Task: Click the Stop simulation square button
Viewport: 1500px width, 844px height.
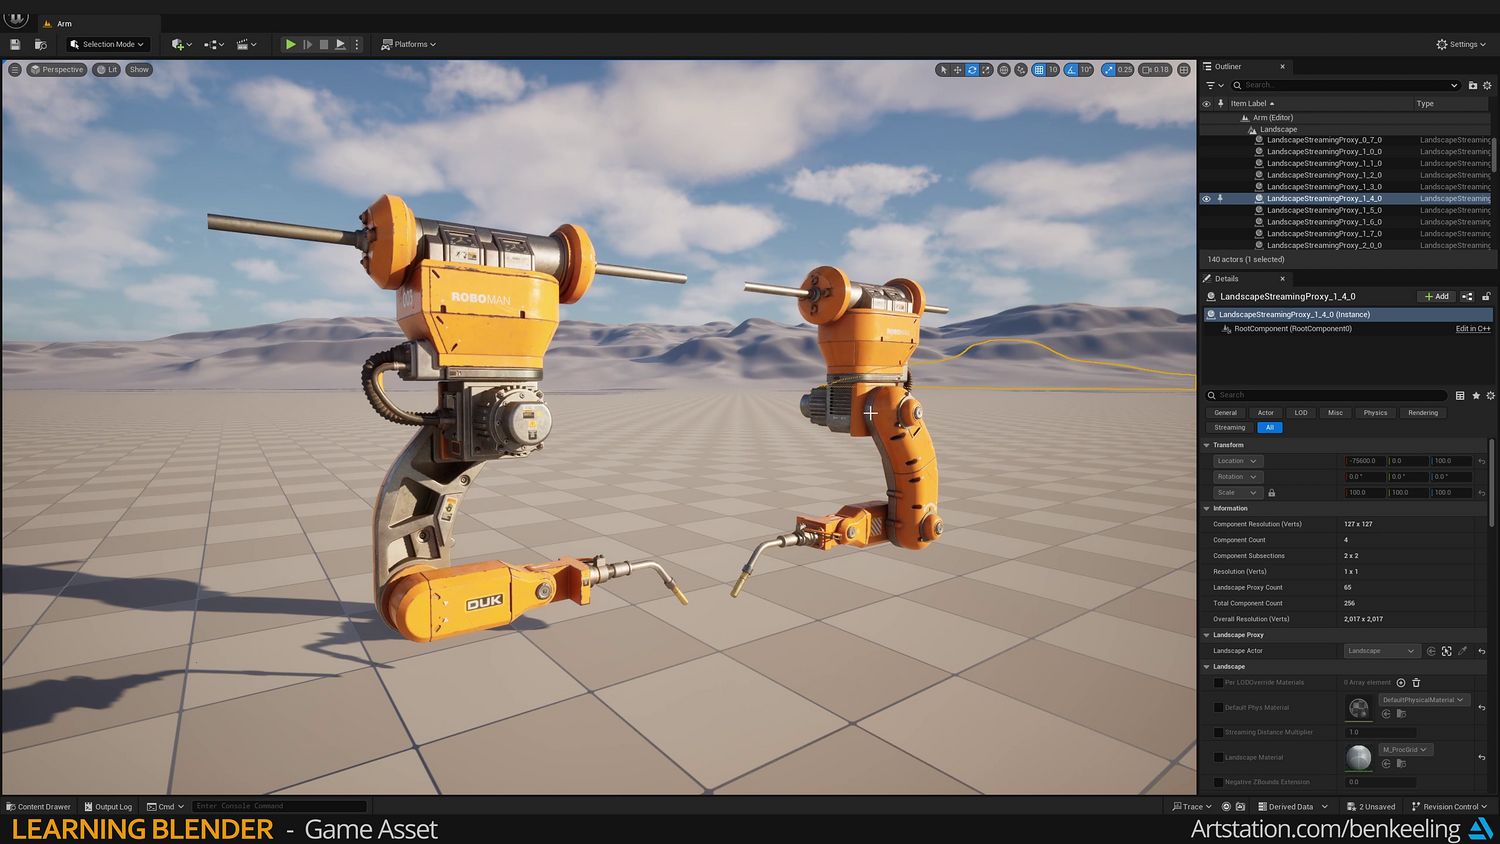Action: (324, 44)
